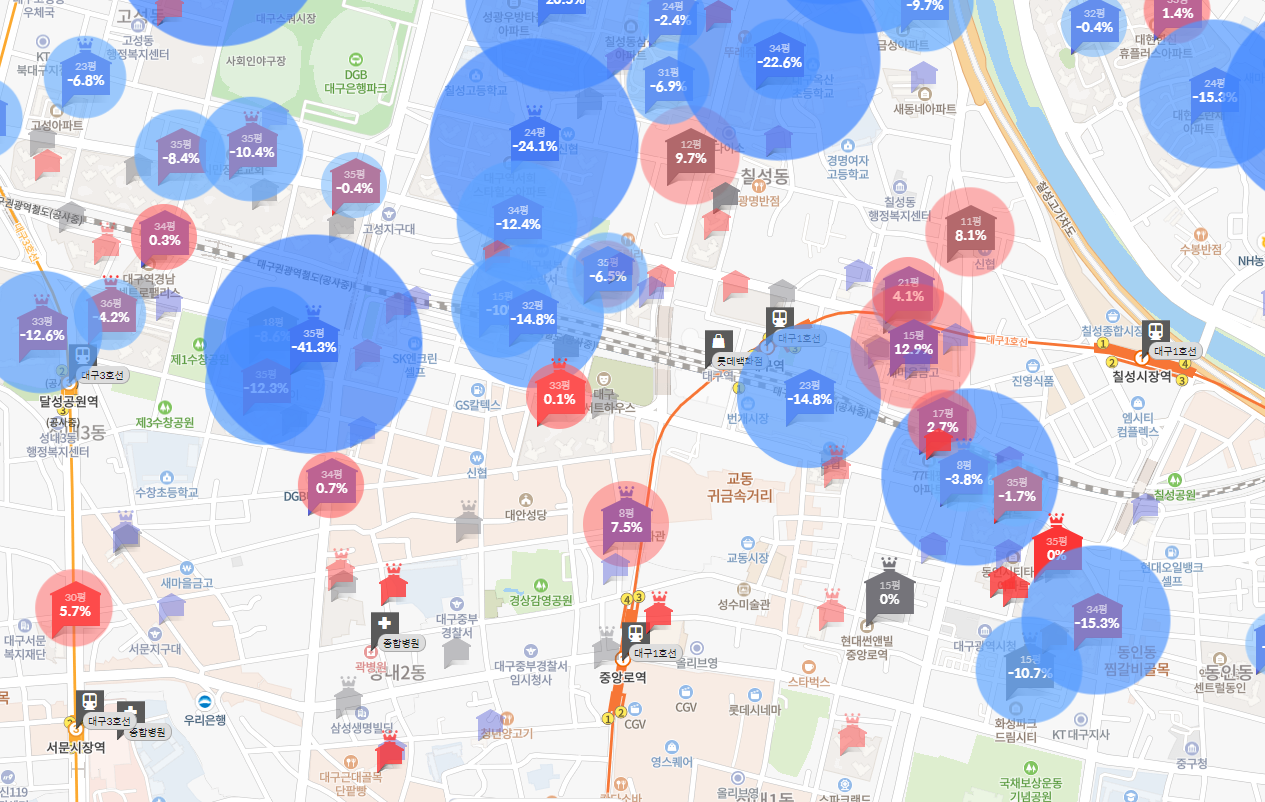Click the 종합병원 icon by 서문시장역
Screen dimensions: 1265x802
(130, 714)
